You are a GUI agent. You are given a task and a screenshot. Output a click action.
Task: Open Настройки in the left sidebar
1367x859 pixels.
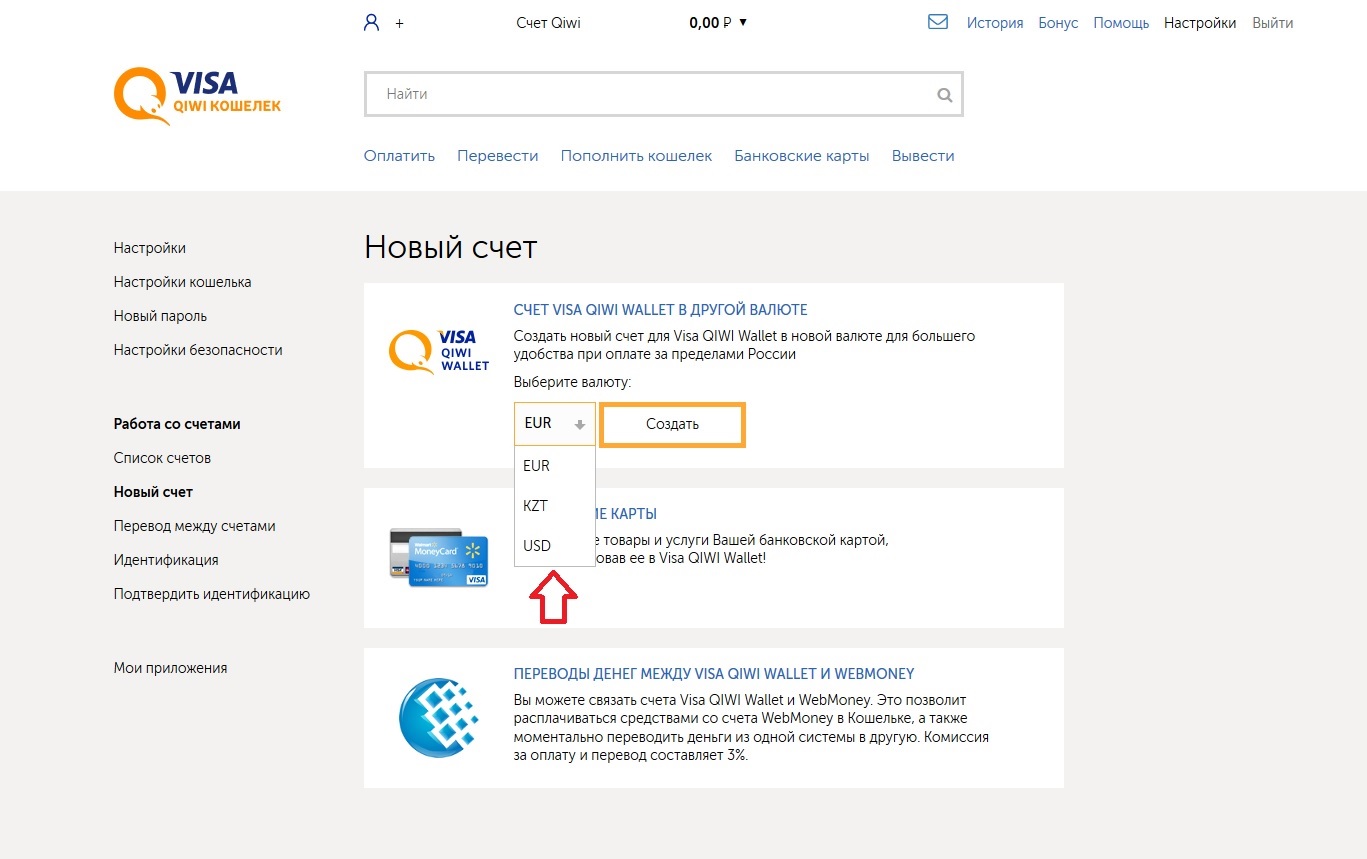pyautogui.click(x=150, y=248)
